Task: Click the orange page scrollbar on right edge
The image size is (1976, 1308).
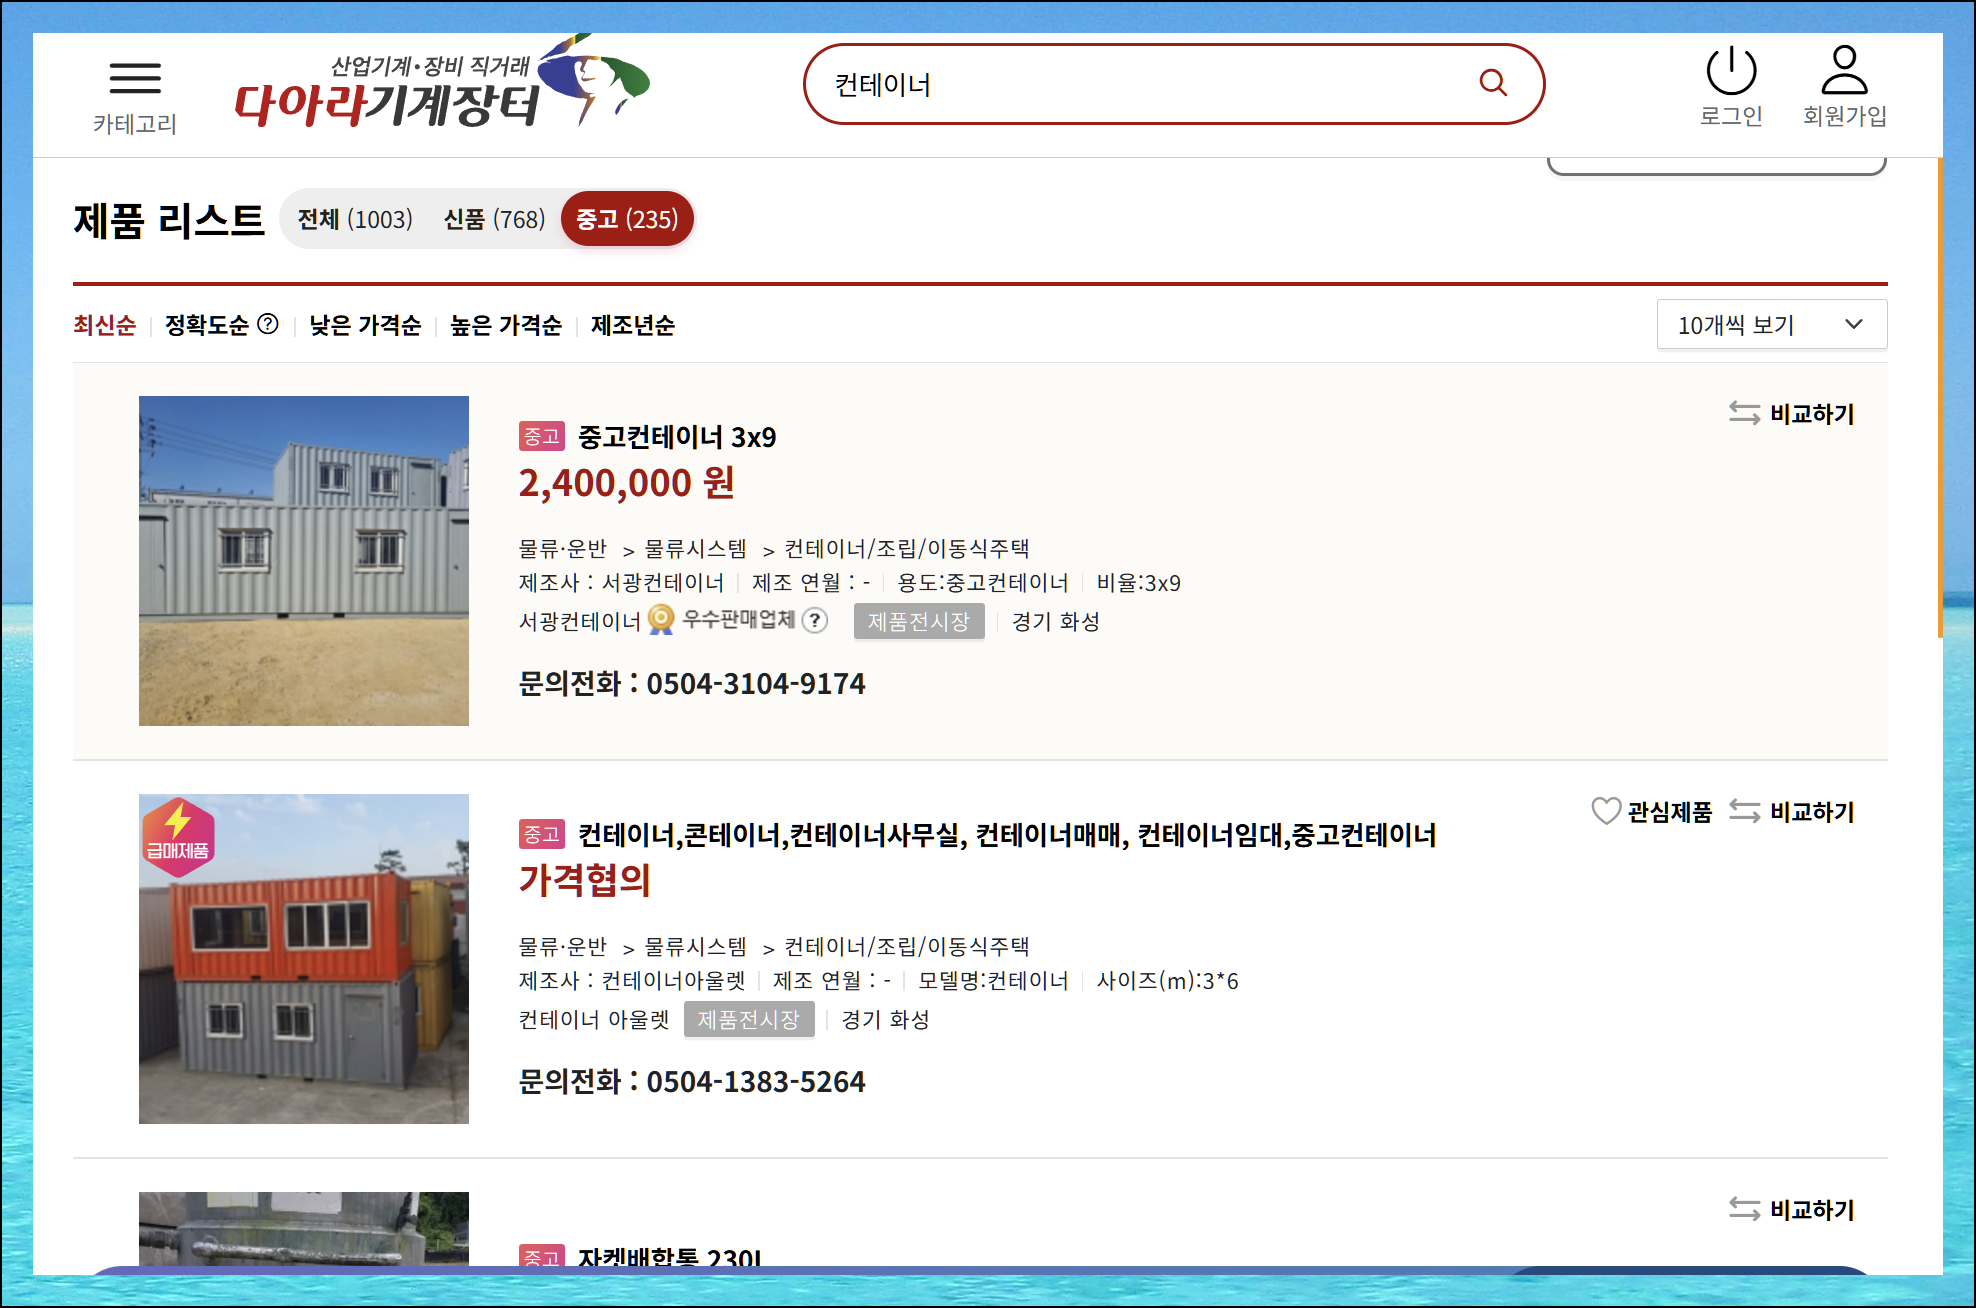Action: [x=1940, y=400]
